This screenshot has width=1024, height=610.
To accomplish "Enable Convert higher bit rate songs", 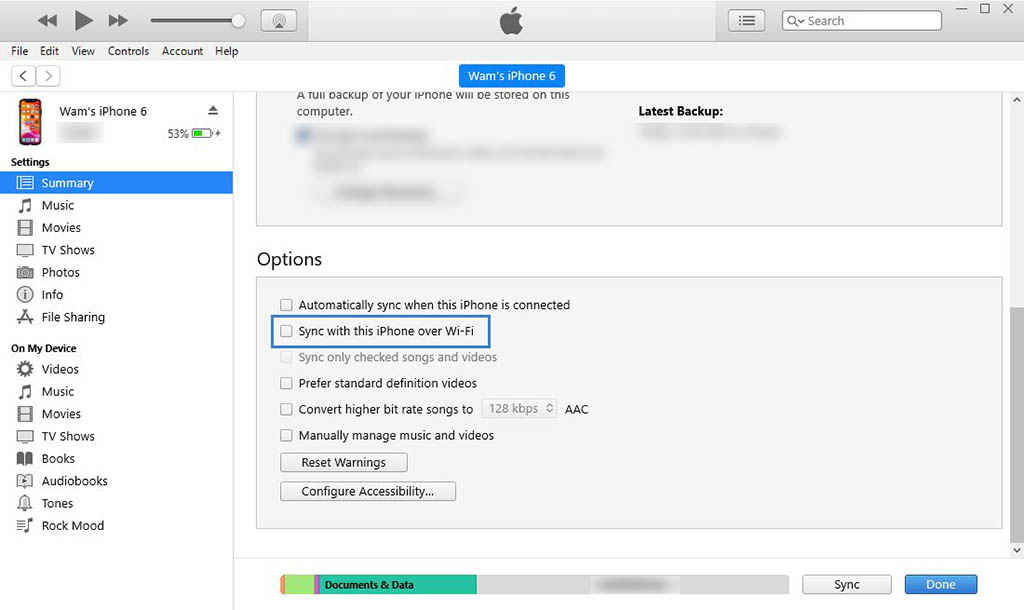I will pos(286,409).
